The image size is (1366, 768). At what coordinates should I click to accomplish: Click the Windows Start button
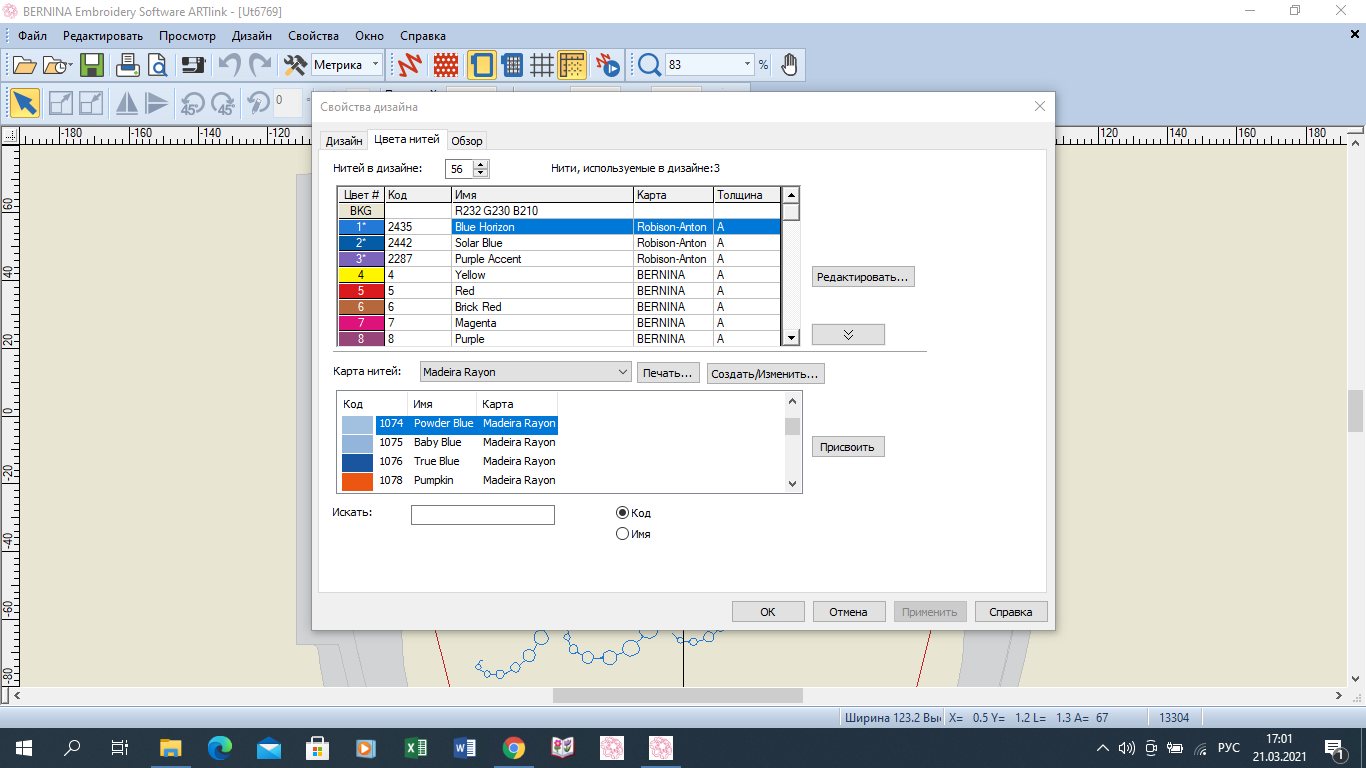click(x=24, y=747)
